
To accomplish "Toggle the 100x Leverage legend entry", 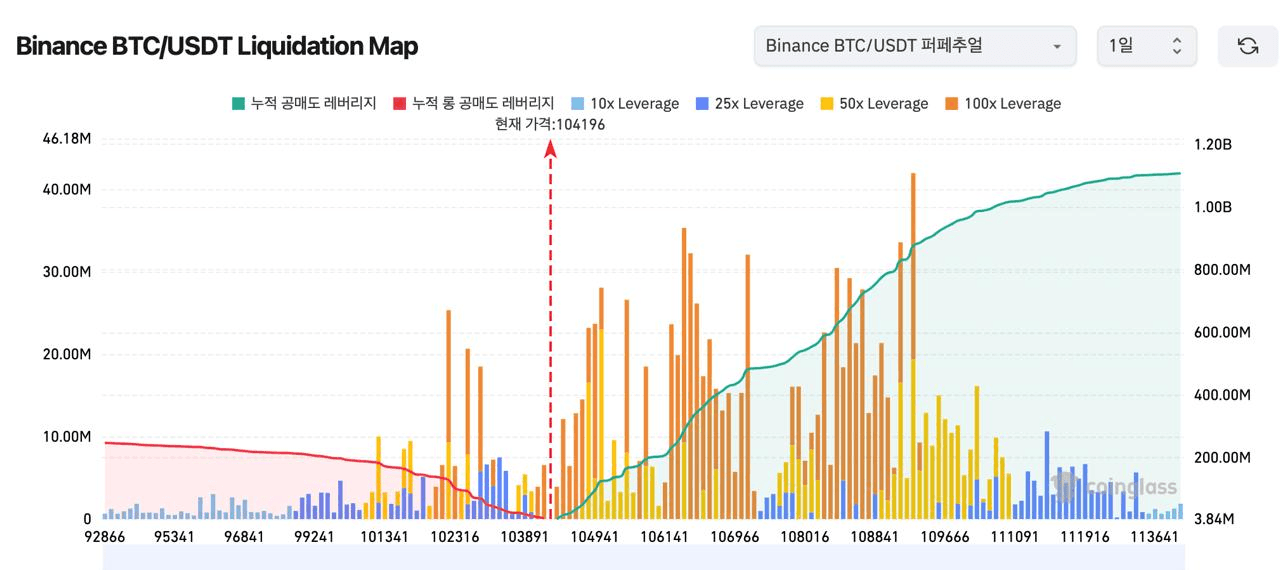I will tap(1002, 103).
